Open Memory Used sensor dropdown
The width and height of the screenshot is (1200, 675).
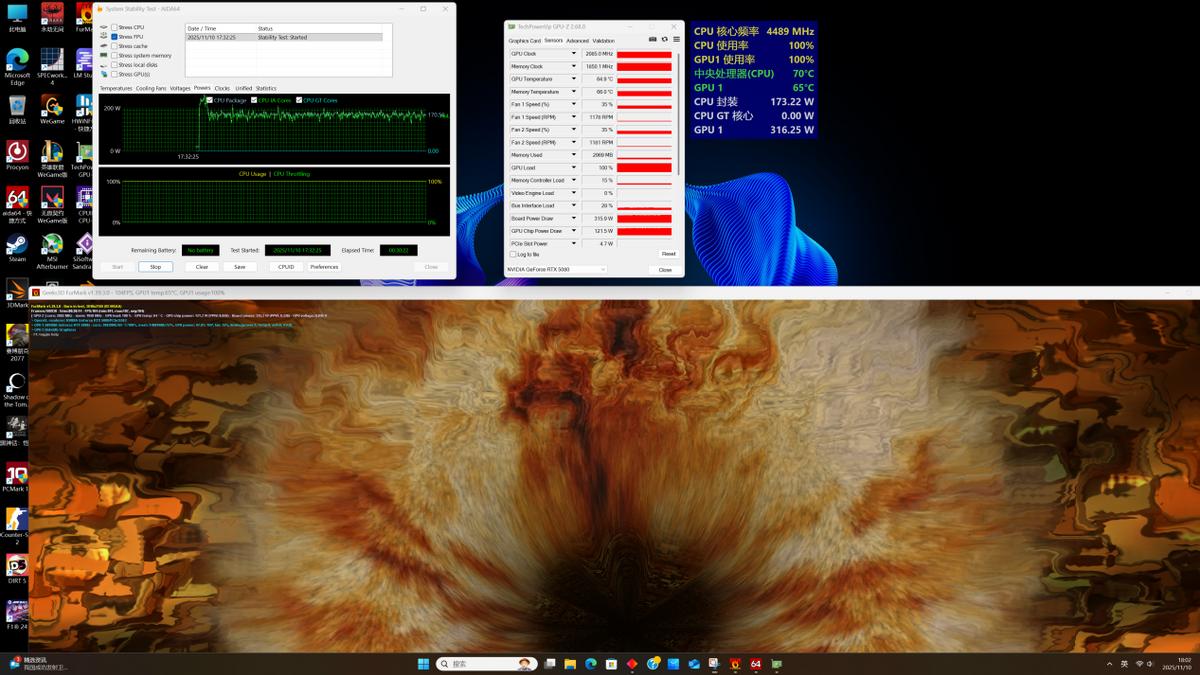[574, 155]
